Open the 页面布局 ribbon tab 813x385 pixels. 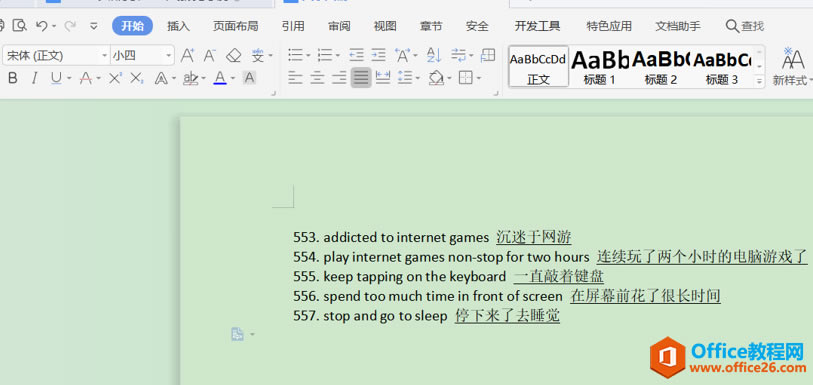coord(235,26)
